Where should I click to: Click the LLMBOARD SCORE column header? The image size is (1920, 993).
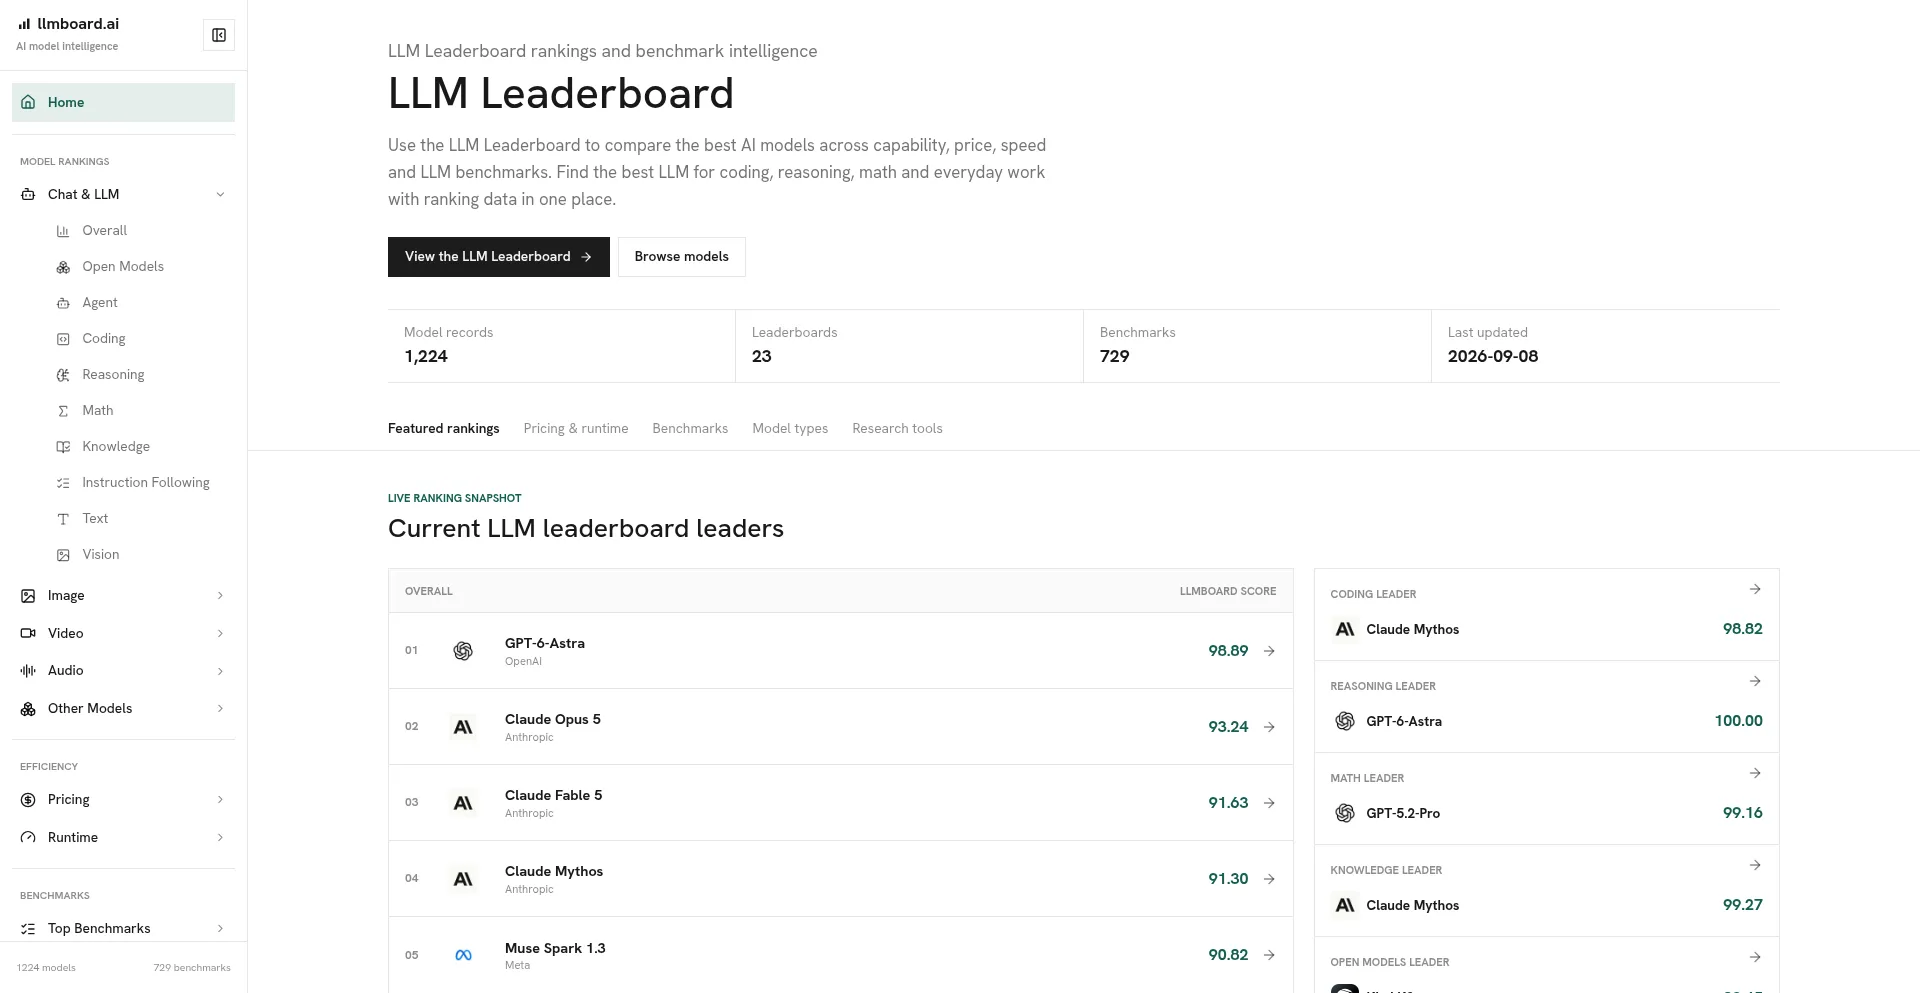(1228, 591)
